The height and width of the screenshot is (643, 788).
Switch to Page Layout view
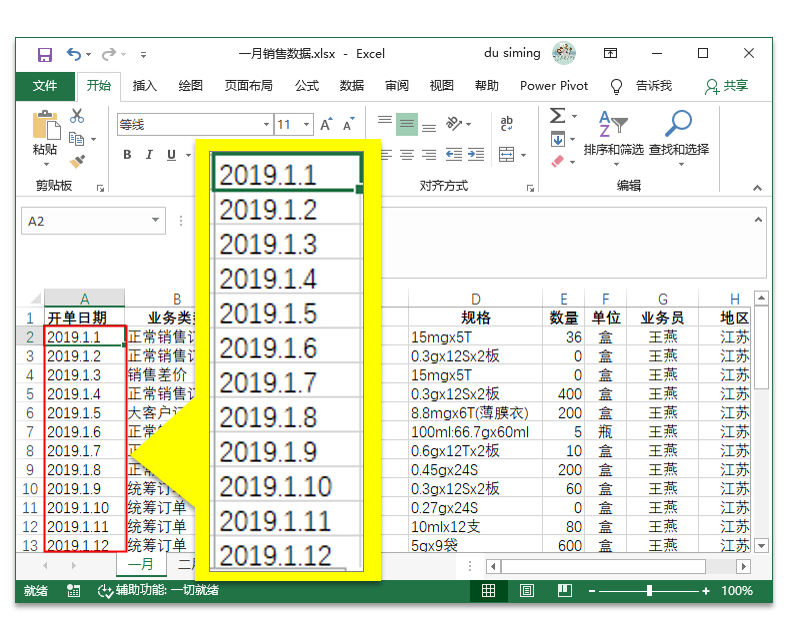[x=526, y=590]
